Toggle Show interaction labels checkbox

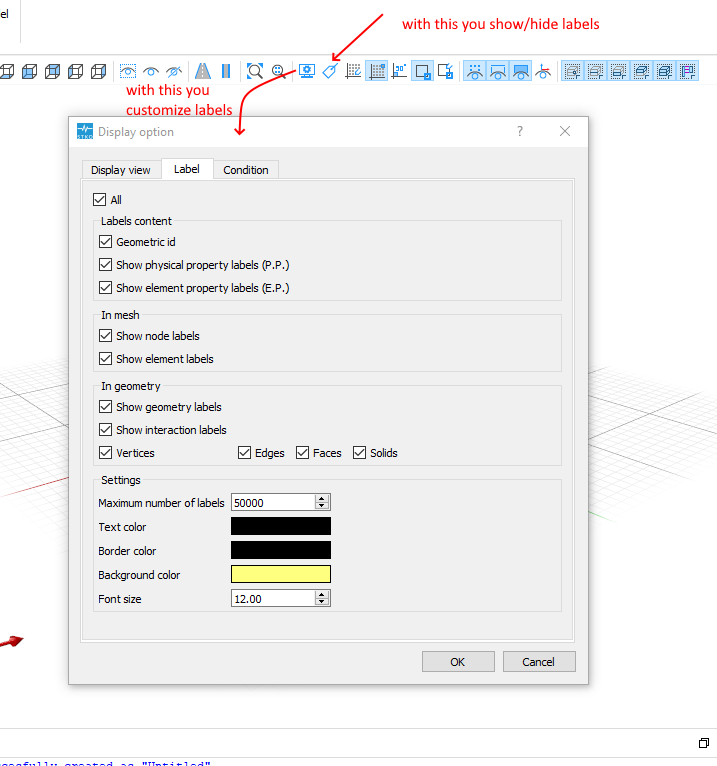tap(105, 429)
